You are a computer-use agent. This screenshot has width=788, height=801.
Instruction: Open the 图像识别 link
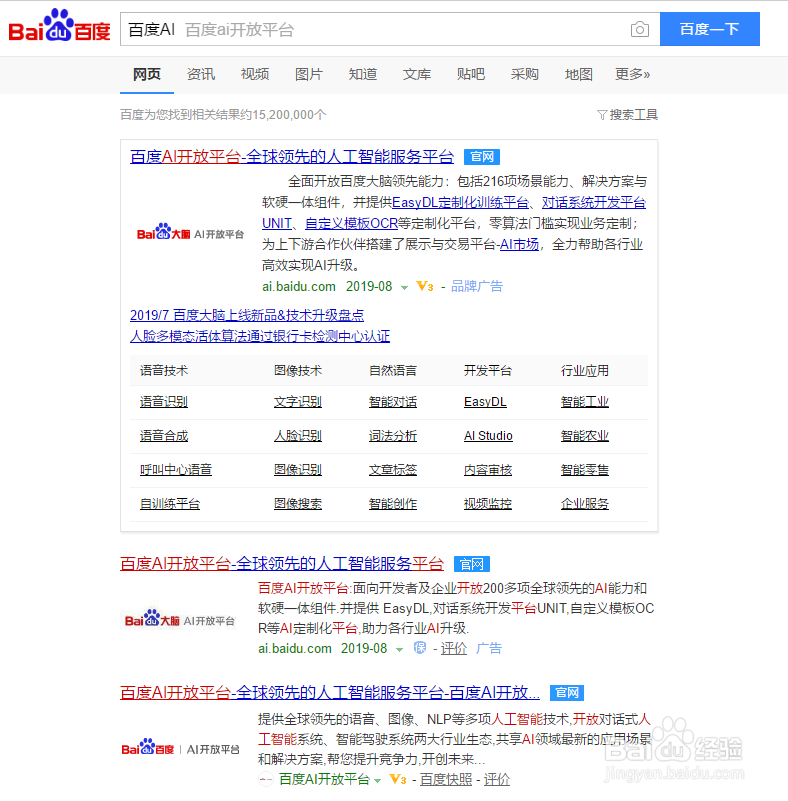coord(298,470)
